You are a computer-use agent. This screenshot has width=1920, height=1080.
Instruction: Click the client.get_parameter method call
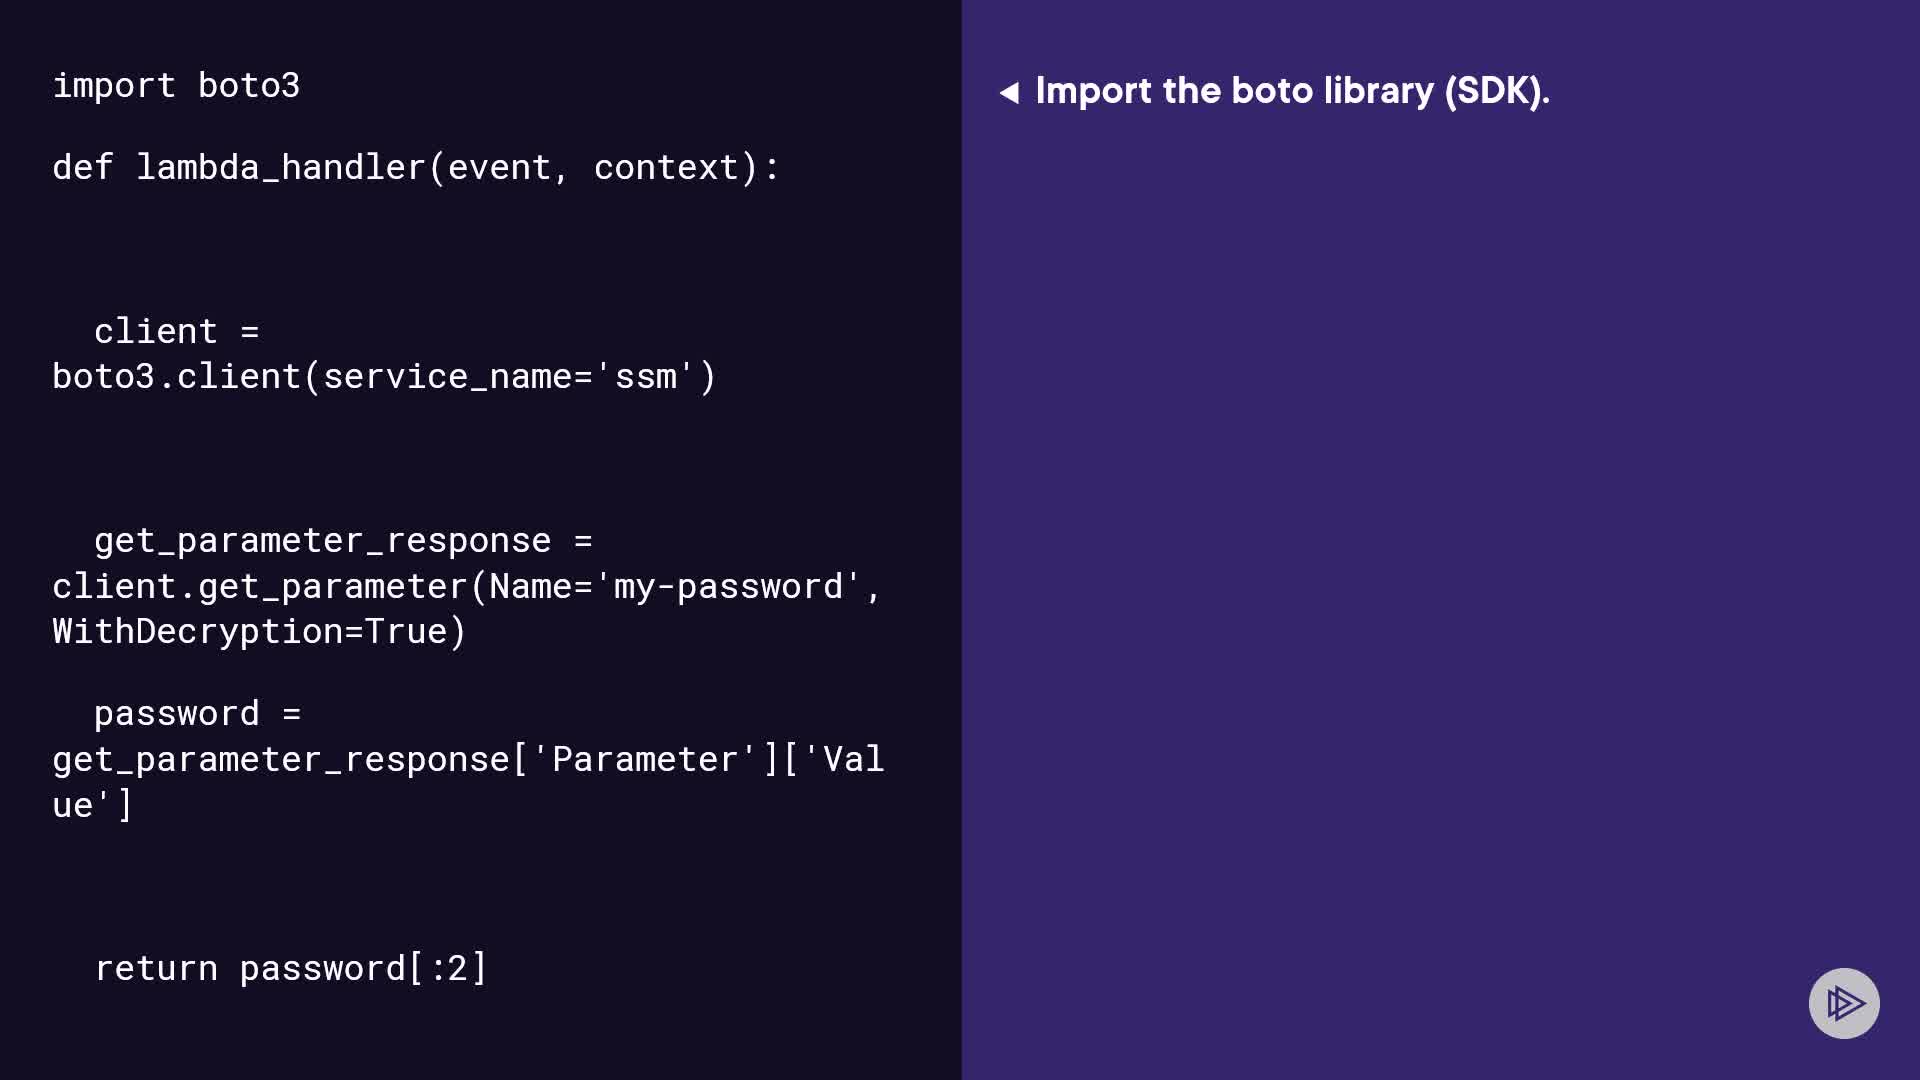pyautogui.click(x=260, y=587)
